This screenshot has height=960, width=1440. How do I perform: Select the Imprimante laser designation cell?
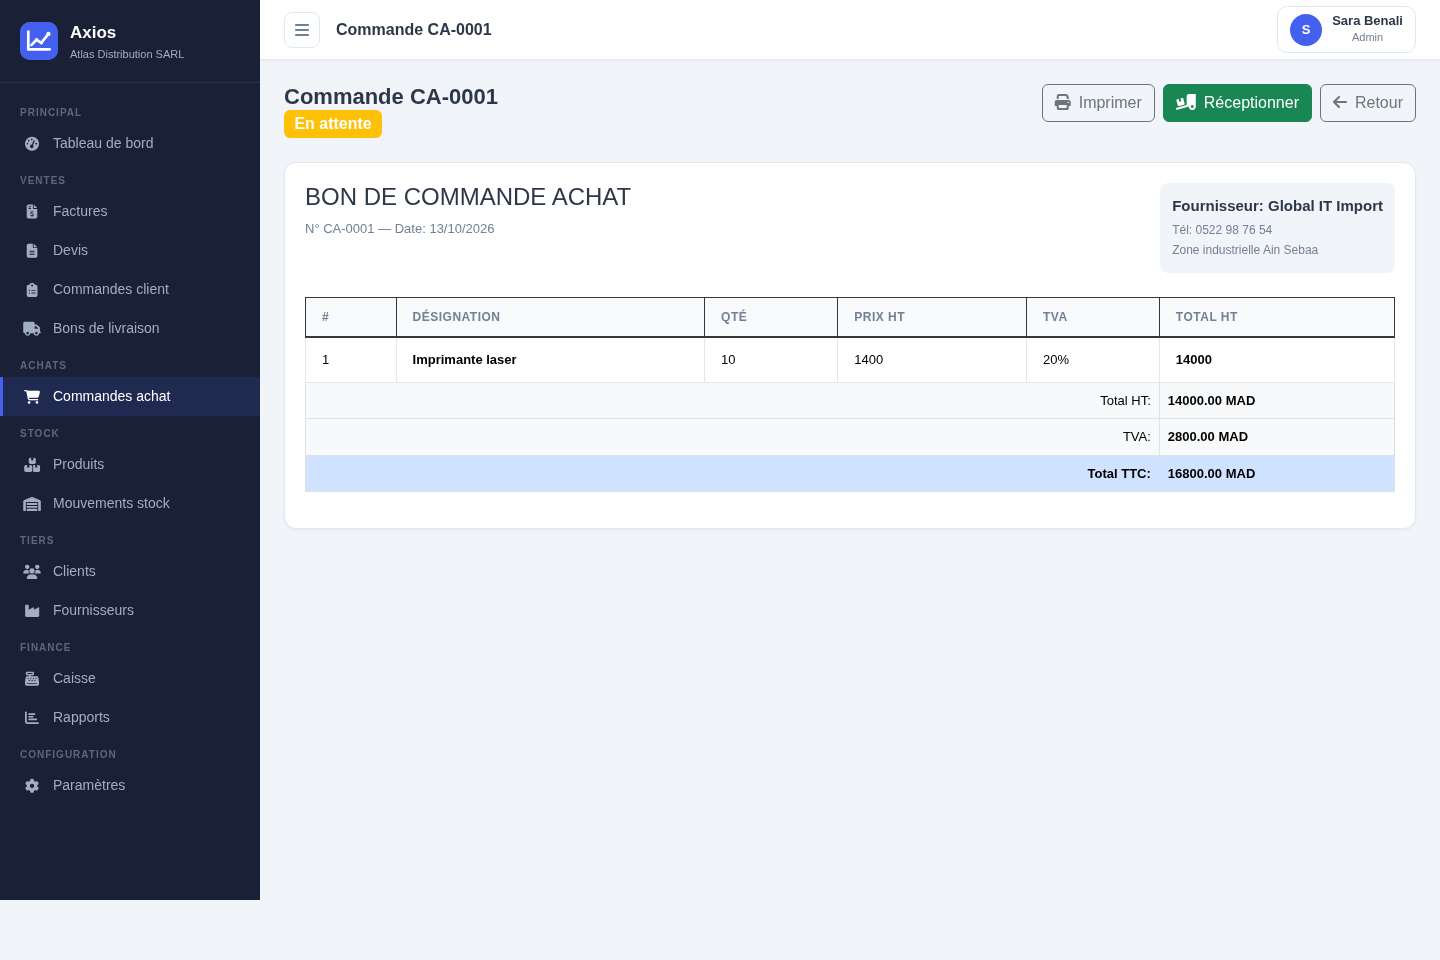[550, 360]
